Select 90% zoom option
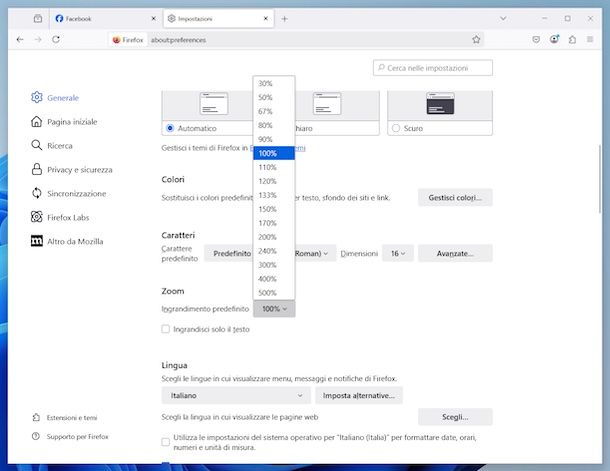This screenshot has width=610, height=471. coord(274,139)
